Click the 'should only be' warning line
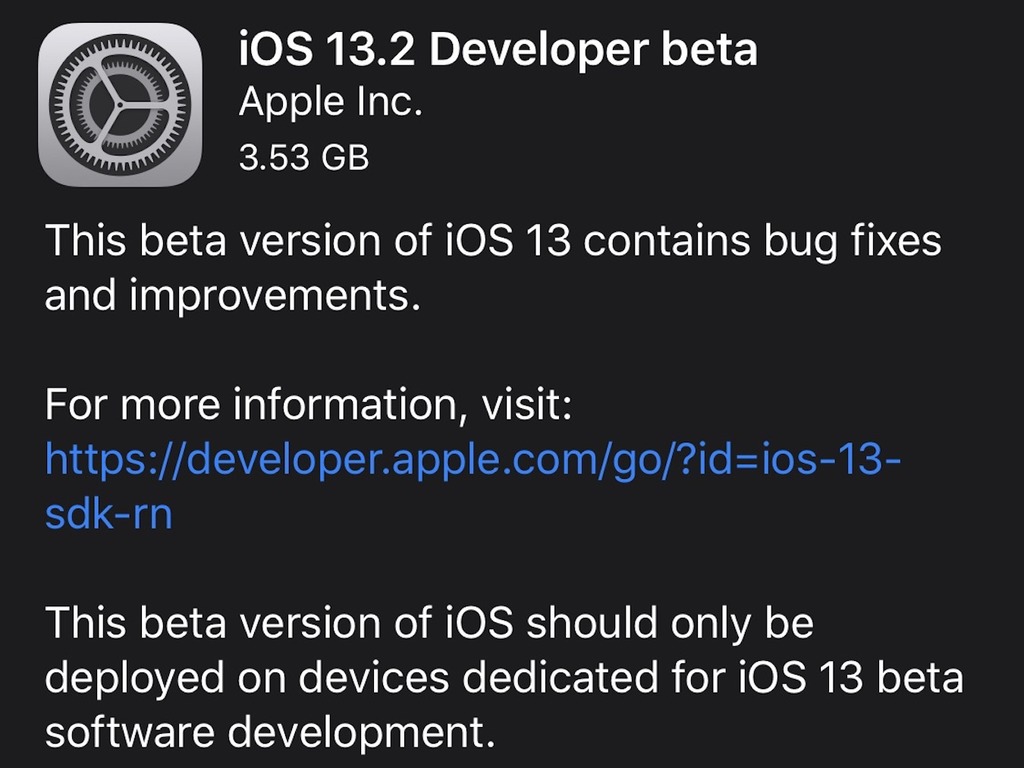This screenshot has width=1024, height=768. [671, 622]
